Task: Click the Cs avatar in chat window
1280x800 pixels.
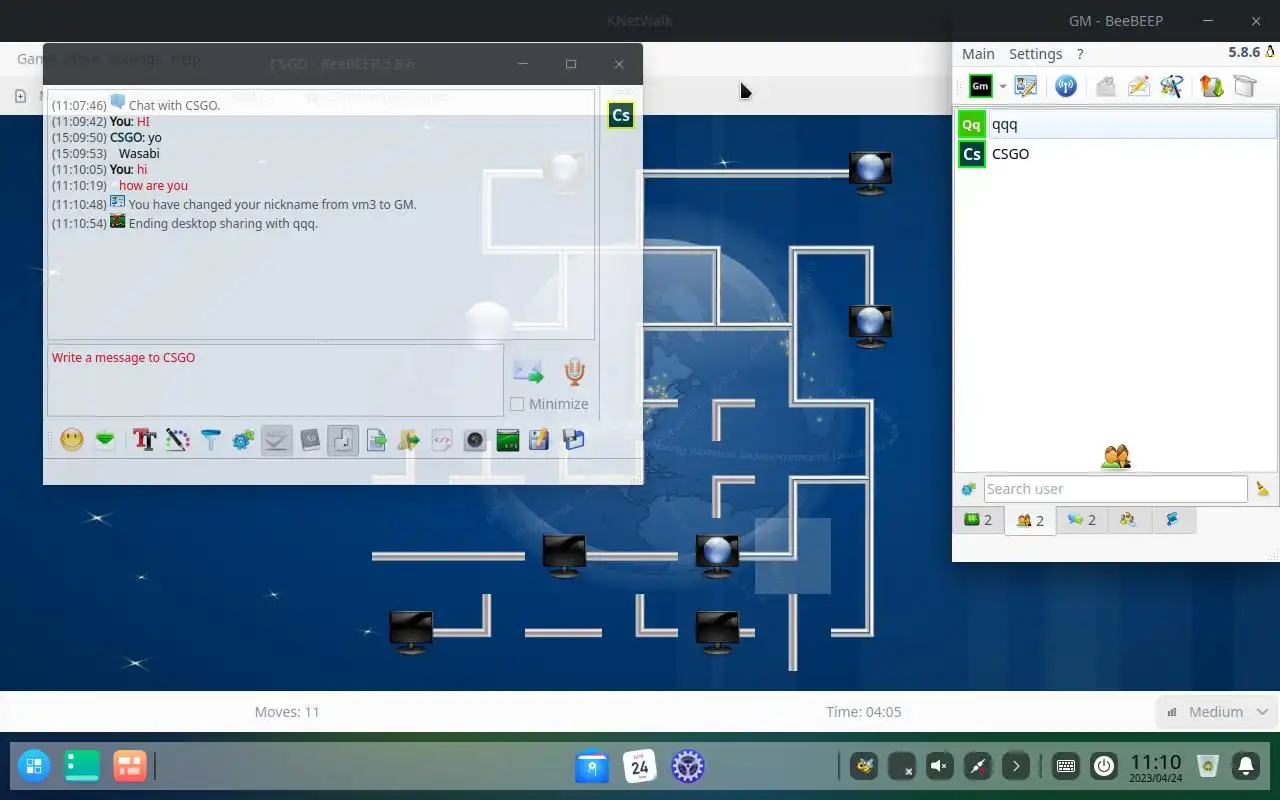Action: pyautogui.click(x=621, y=115)
